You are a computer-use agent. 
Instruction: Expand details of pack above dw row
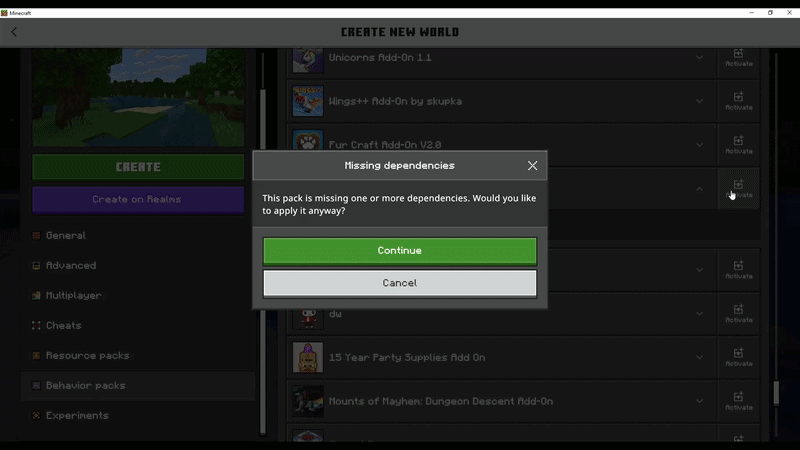click(699, 270)
